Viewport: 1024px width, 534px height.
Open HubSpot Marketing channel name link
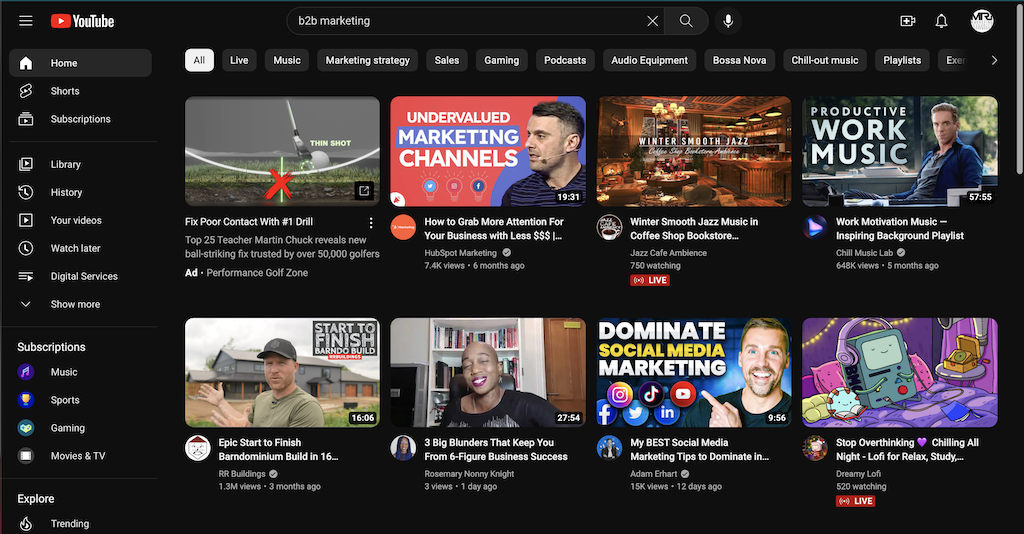tap(460, 253)
